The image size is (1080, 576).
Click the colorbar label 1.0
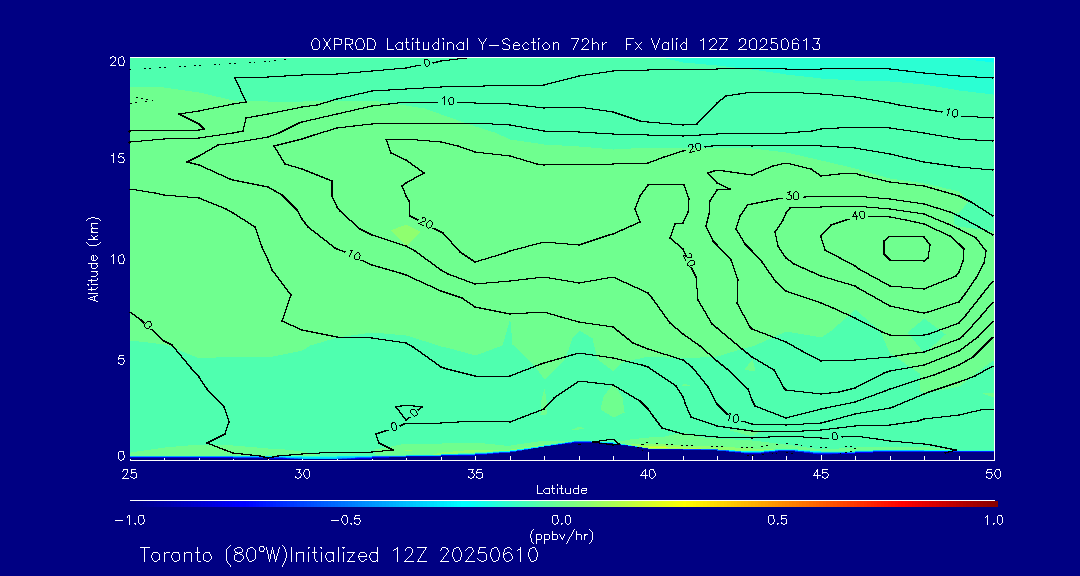click(994, 520)
